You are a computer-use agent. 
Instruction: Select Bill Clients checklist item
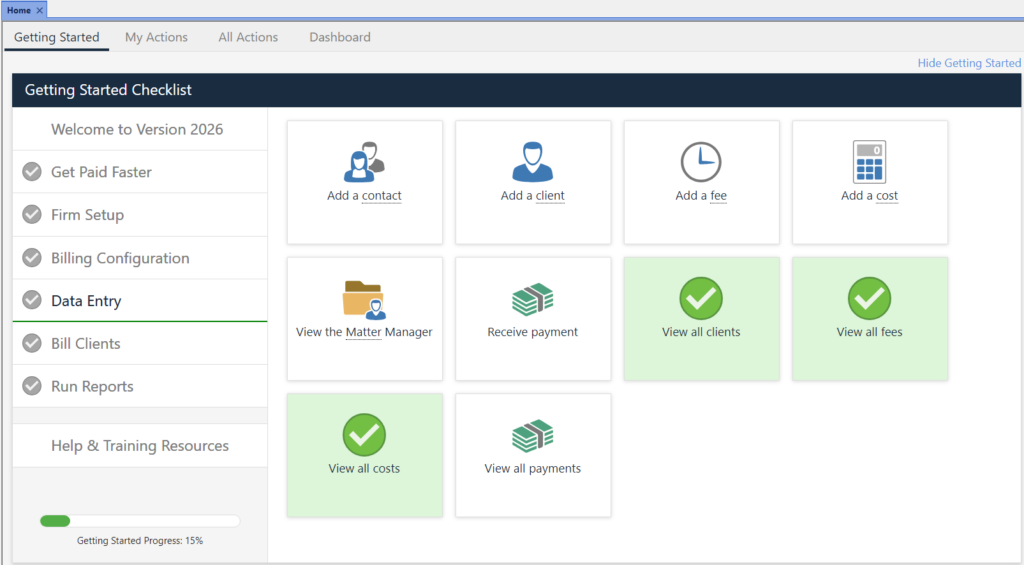coord(140,344)
